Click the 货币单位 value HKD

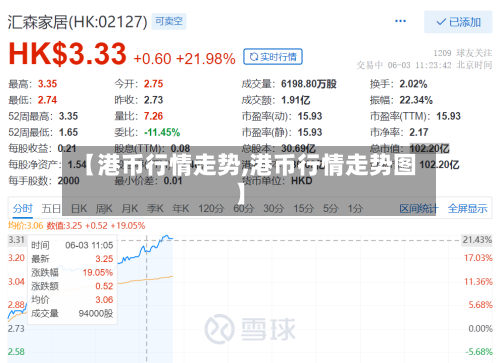(x=302, y=181)
